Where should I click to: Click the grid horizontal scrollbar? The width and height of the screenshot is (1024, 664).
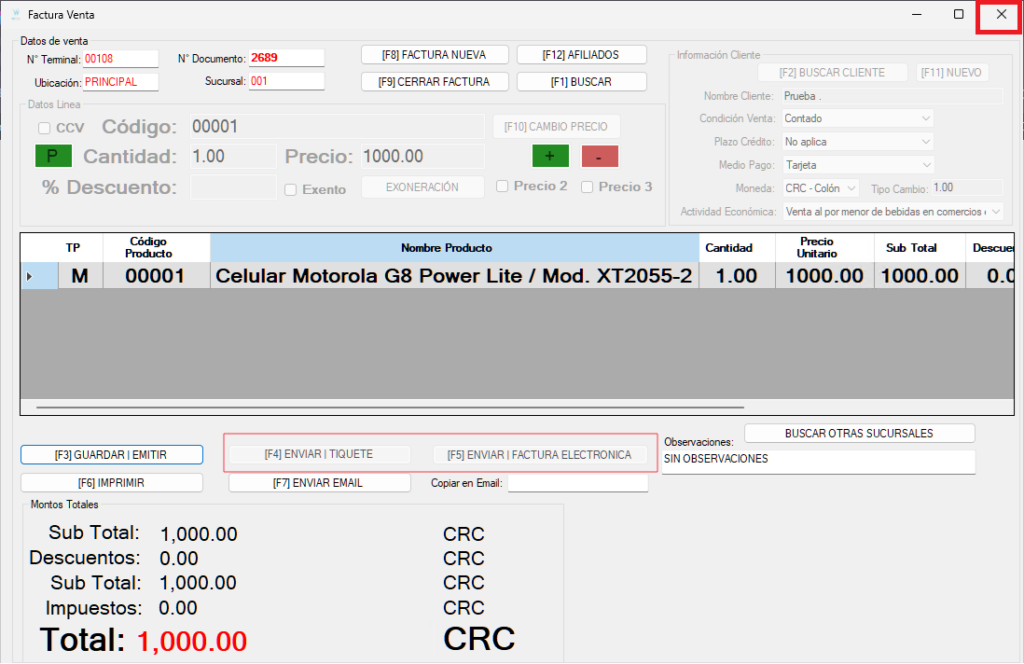coord(390,407)
